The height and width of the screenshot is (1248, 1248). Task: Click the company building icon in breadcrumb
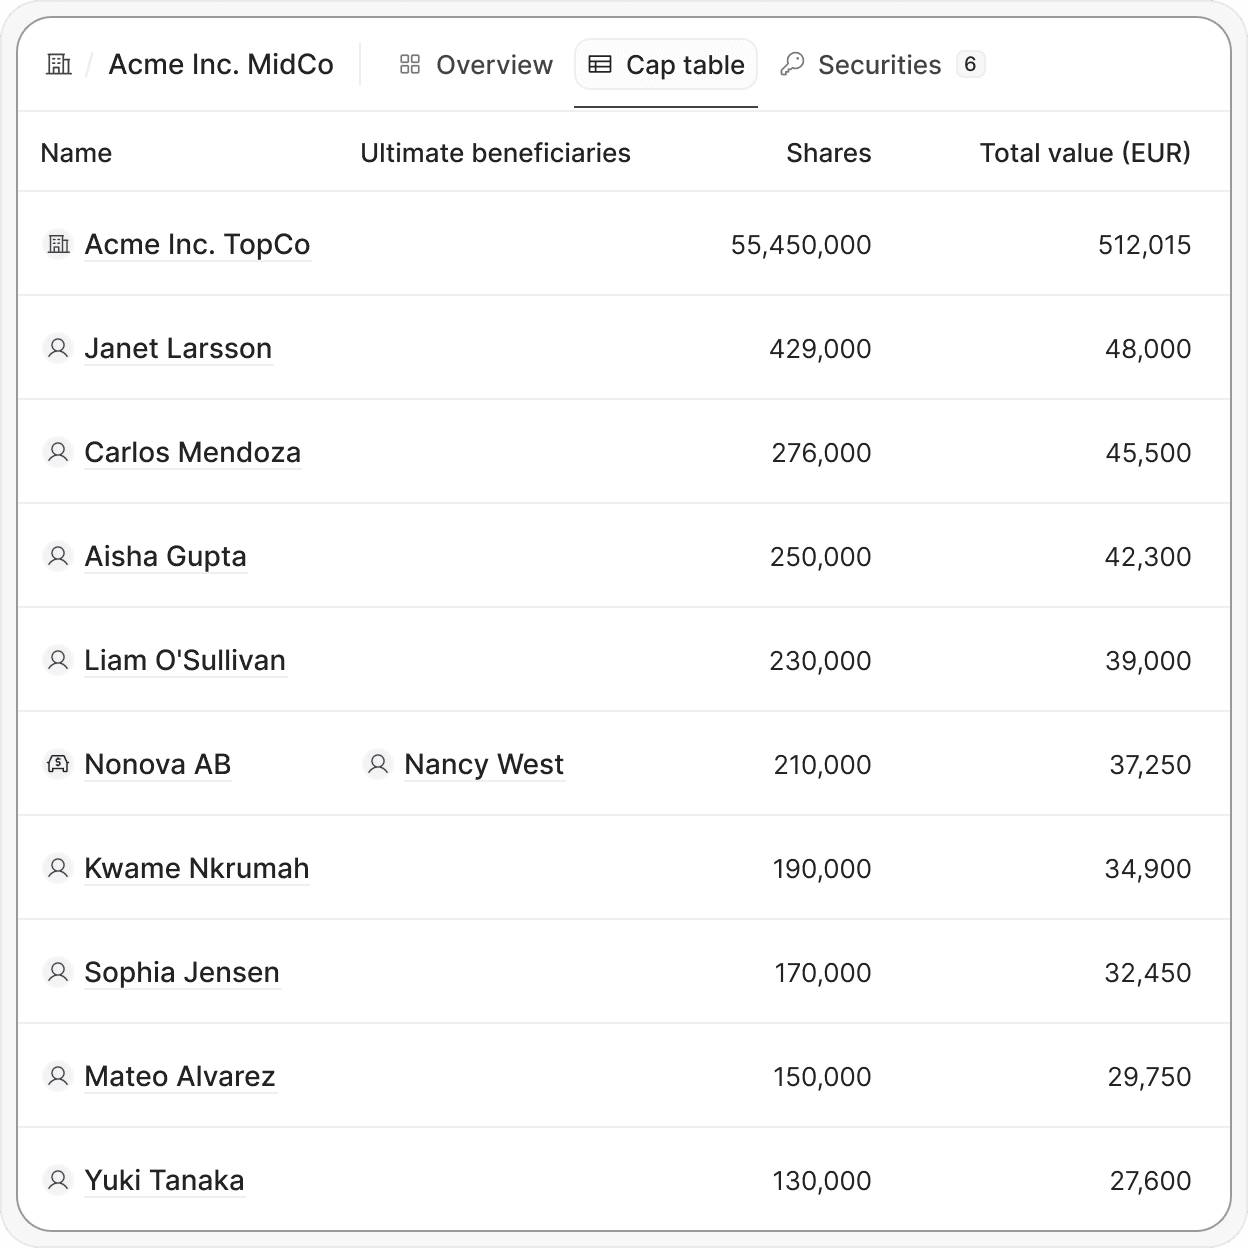coord(59,65)
